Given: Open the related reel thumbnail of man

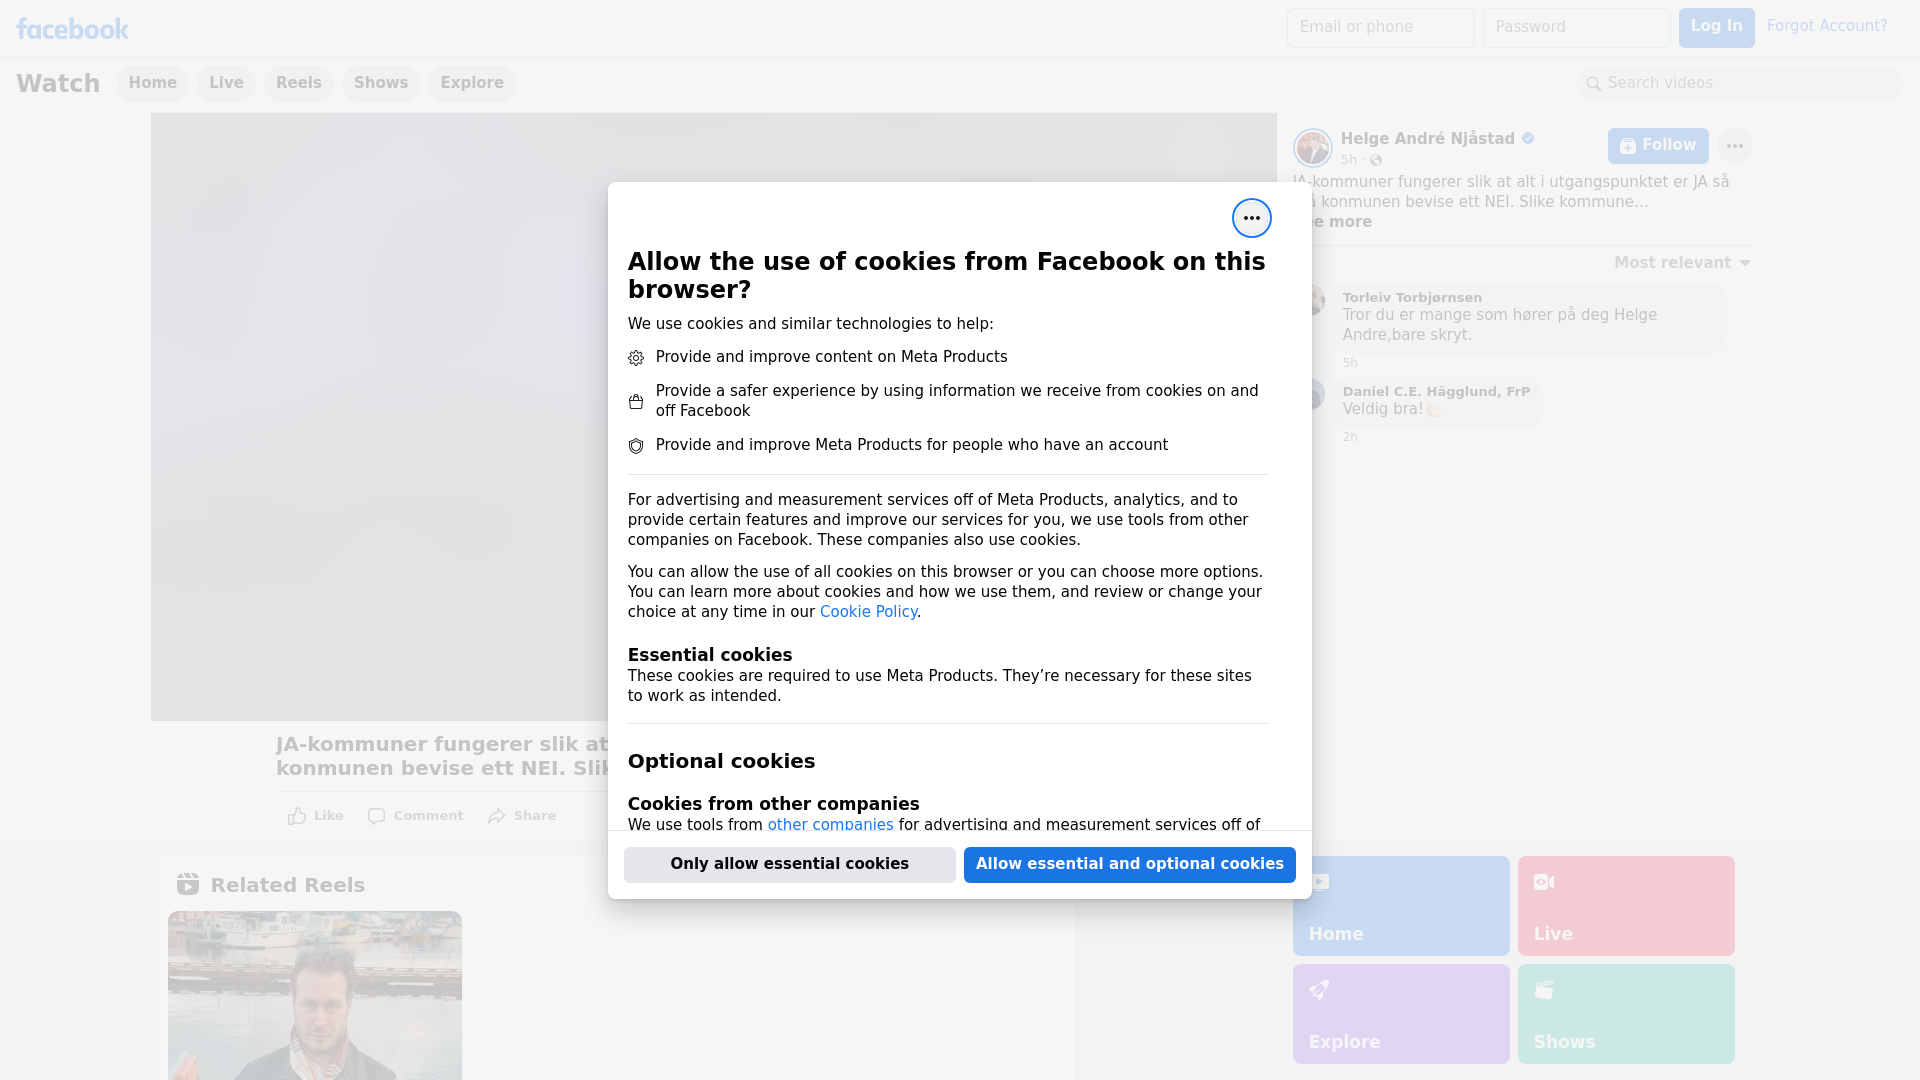Looking at the screenshot, I should 315,995.
